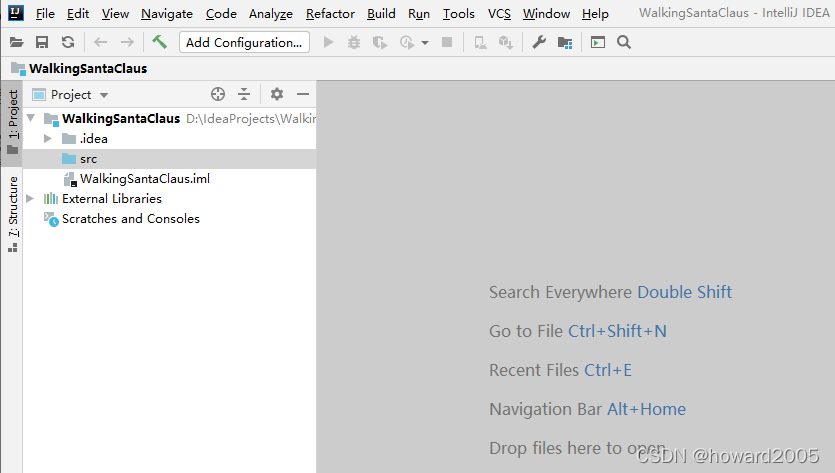Click the Ctrl+Shift+N shortcut text

[x=617, y=331]
